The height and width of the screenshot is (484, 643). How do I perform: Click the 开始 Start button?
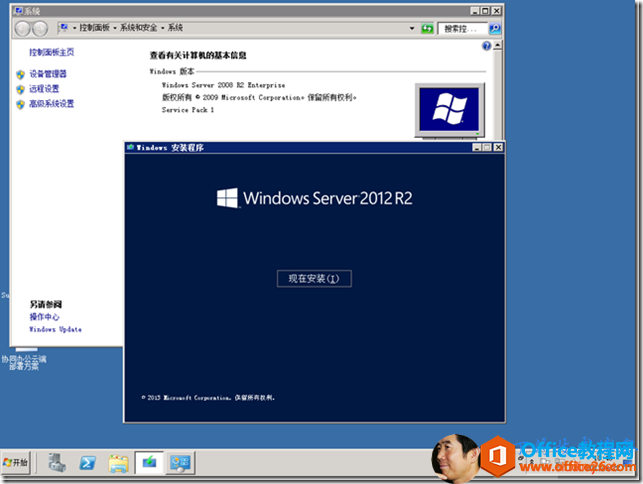click(16, 463)
